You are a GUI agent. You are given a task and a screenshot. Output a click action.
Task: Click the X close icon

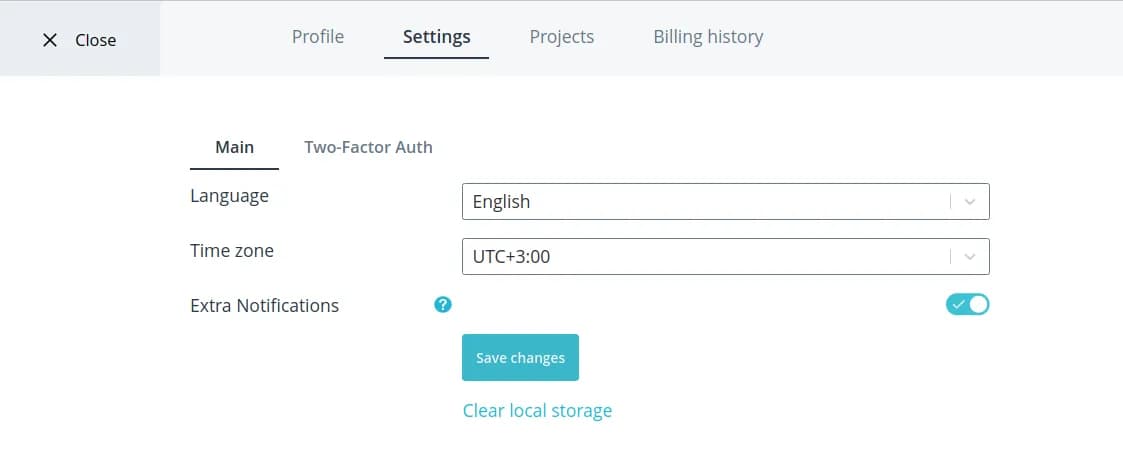click(x=50, y=40)
